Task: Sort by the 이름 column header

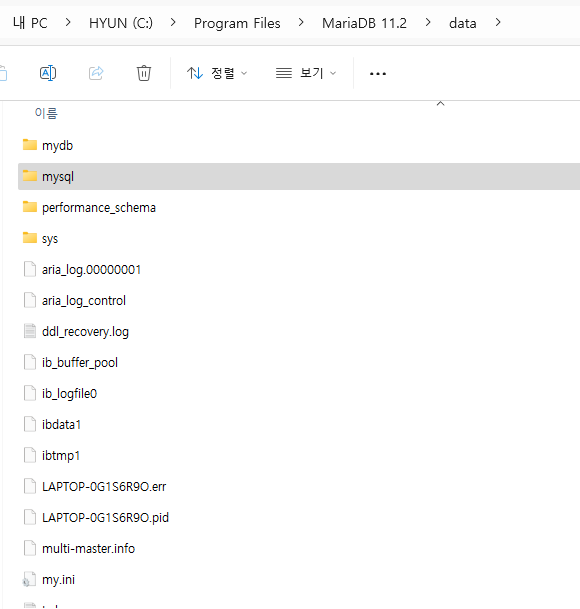Action: 46,113
